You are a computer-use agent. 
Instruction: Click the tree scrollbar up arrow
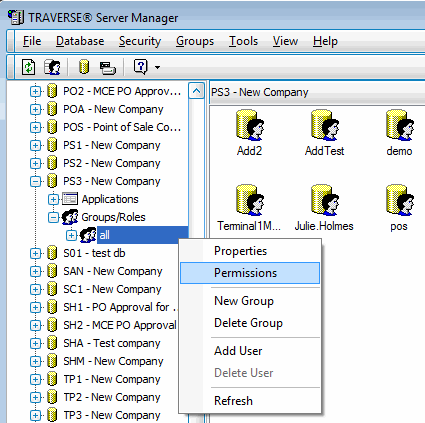pyautogui.click(x=196, y=91)
